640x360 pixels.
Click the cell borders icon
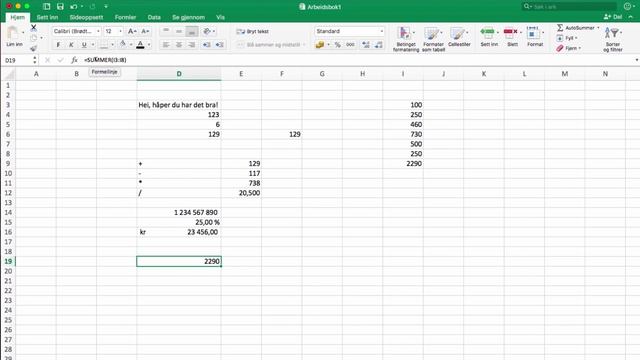pos(104,45)
